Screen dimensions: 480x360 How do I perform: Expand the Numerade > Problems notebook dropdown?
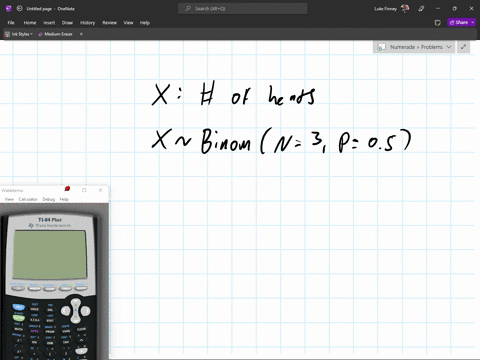tap(449, 47)
